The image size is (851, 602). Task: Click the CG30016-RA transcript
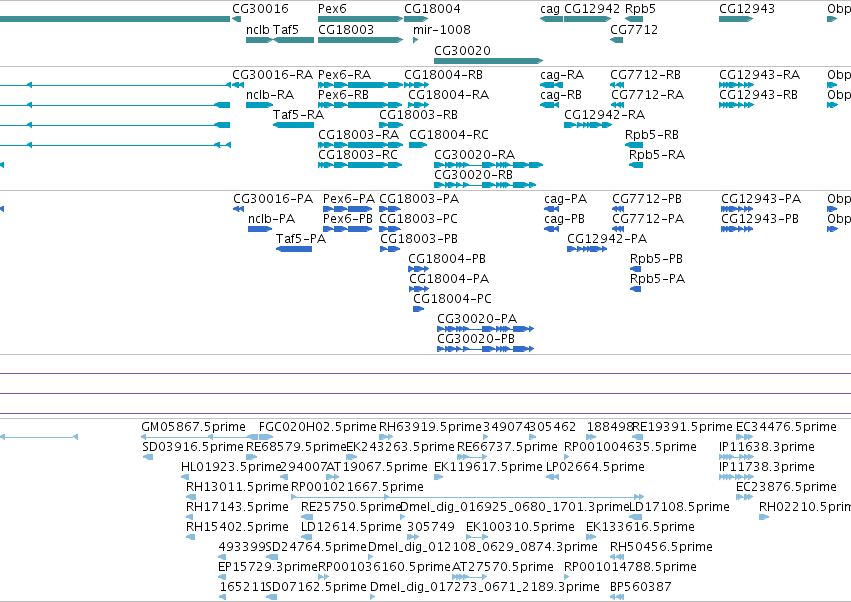click(x=238, y=85)
